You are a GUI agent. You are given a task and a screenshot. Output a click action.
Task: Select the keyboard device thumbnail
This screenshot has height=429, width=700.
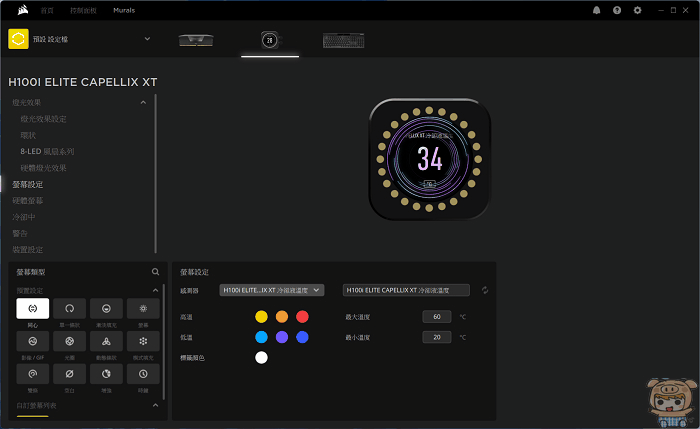[x=343, y=41]
